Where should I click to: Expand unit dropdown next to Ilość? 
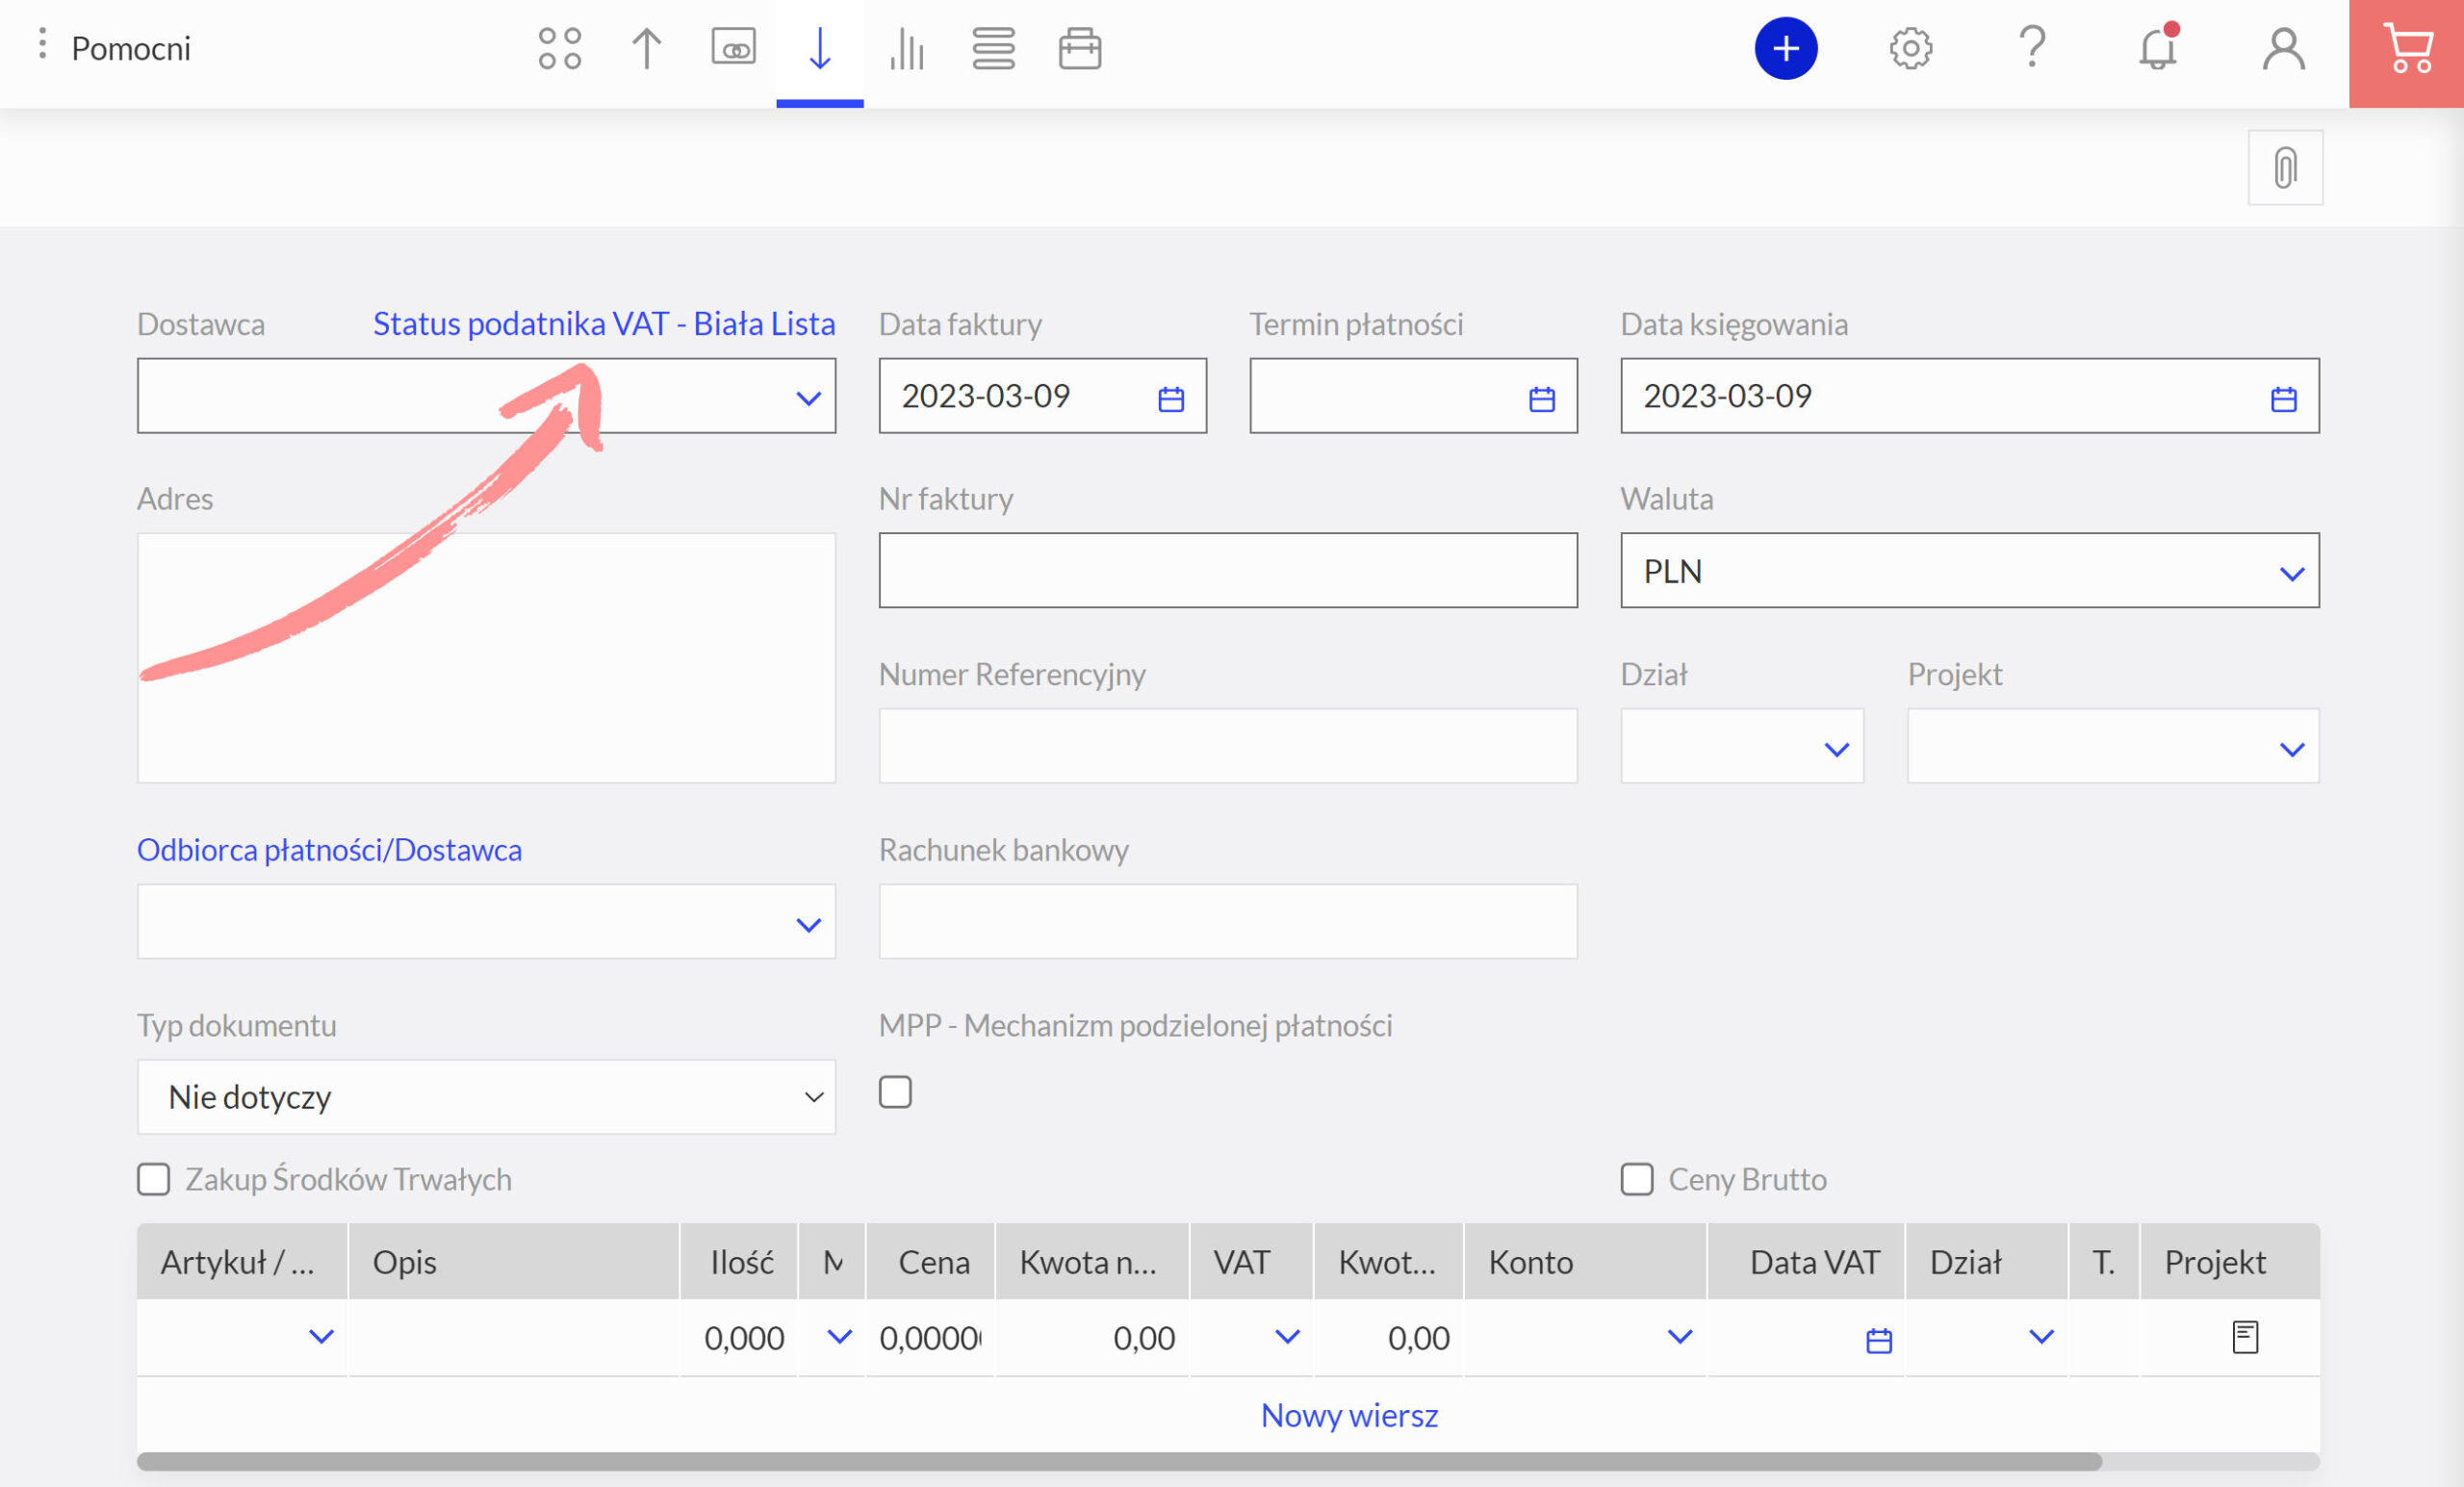(x=839, y=1336)
